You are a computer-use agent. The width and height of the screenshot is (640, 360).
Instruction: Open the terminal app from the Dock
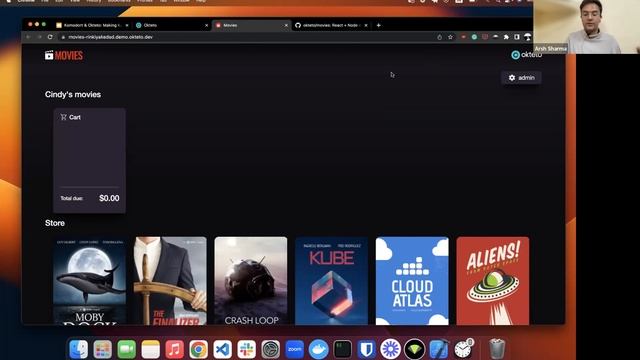(342, 349)
